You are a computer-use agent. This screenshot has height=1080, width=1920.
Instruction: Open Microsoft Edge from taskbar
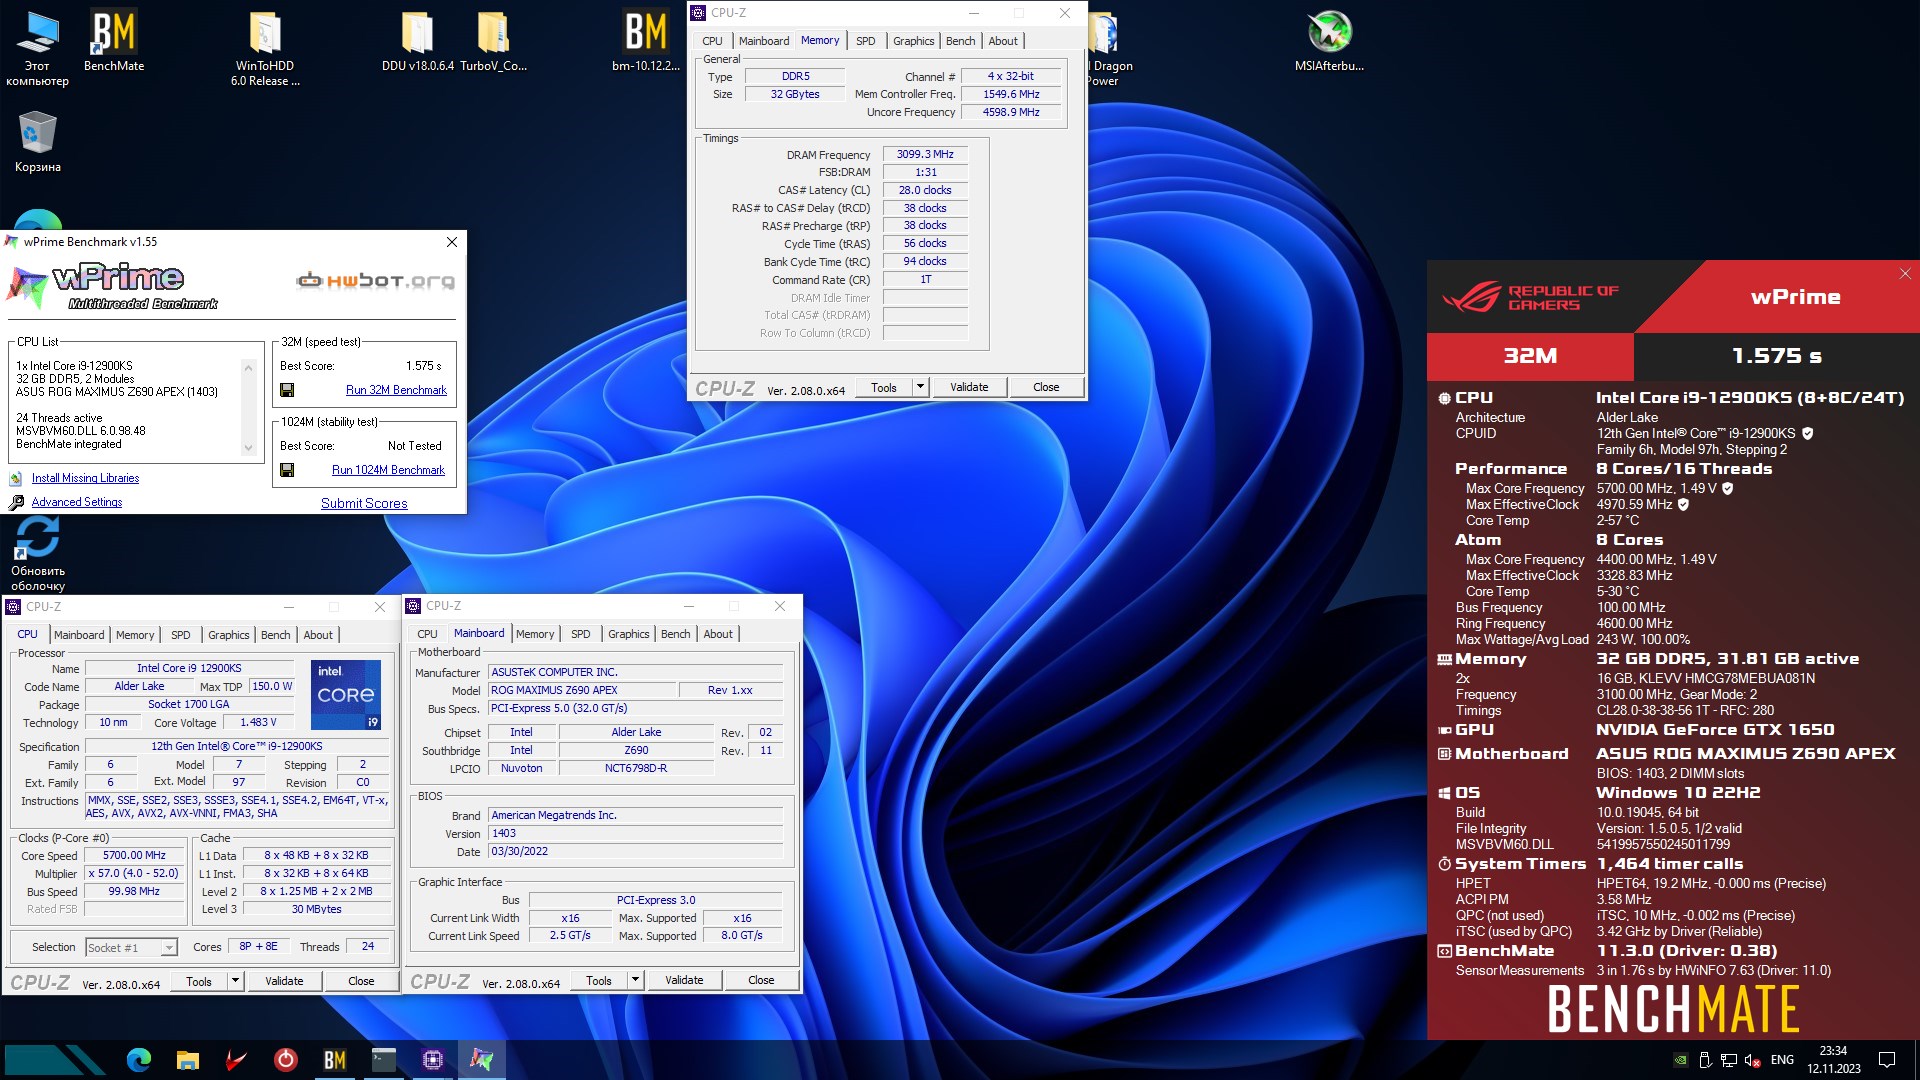[x=139, y=1060]
